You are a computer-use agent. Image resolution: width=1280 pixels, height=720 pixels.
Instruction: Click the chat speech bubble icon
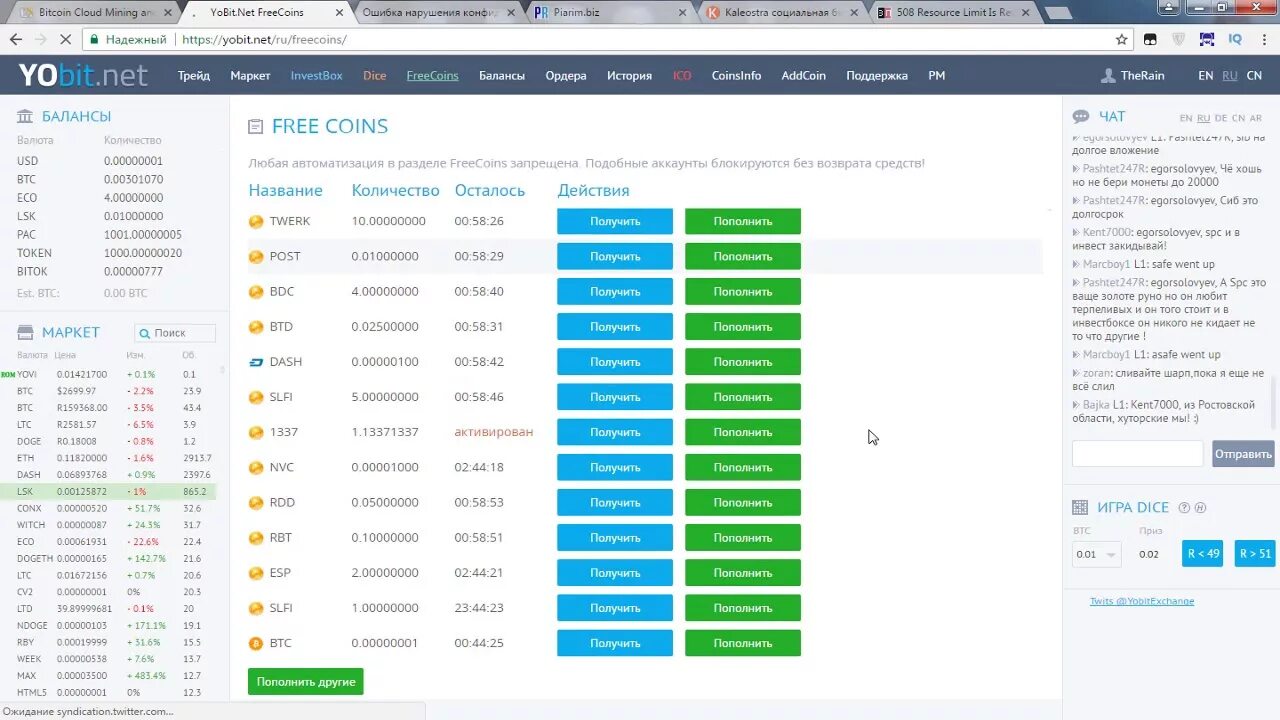(1080, 116)
